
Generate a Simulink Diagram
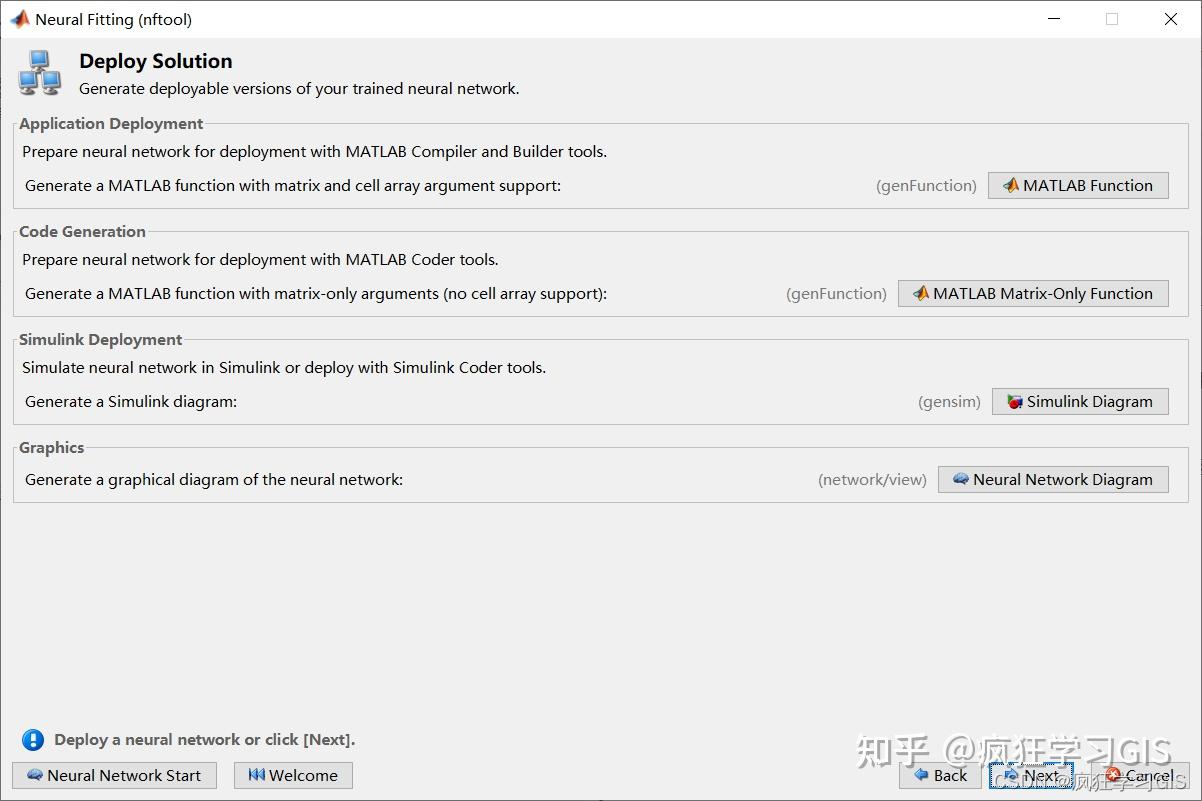tap(1080, 401)
